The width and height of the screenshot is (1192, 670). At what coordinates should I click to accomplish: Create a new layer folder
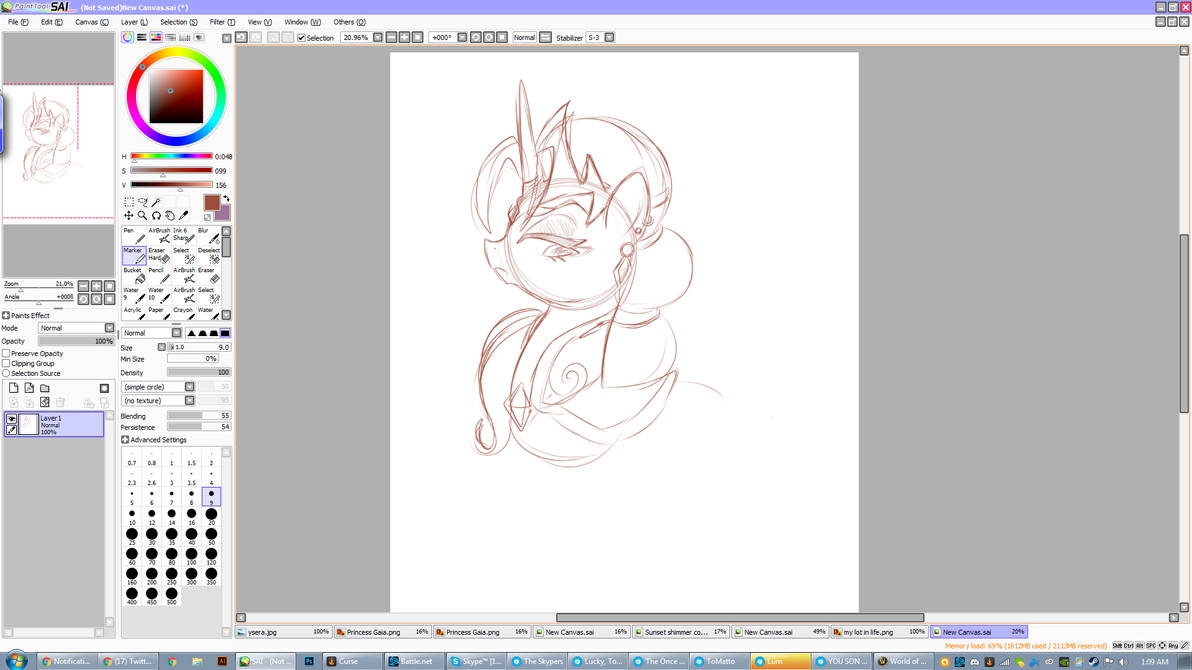[x=45, y=388]
